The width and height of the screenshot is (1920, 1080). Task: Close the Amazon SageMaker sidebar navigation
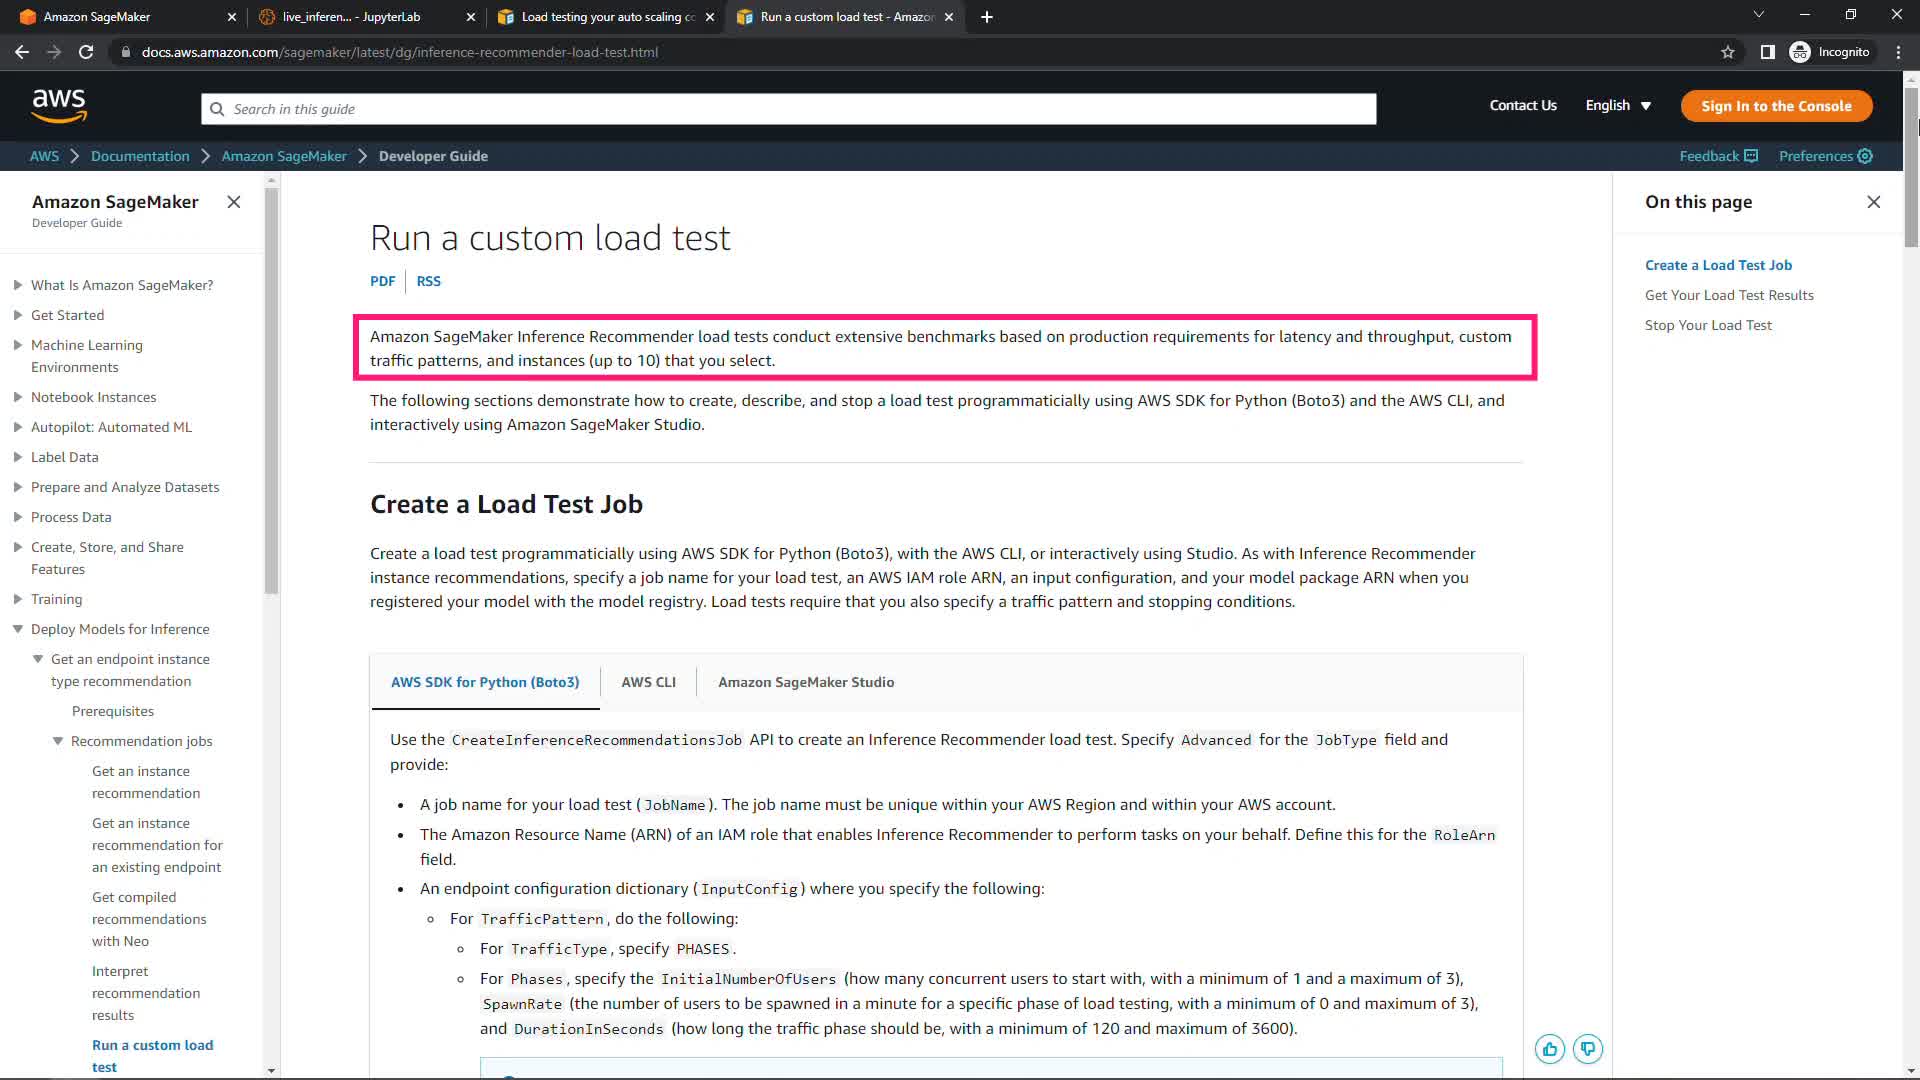234,202
